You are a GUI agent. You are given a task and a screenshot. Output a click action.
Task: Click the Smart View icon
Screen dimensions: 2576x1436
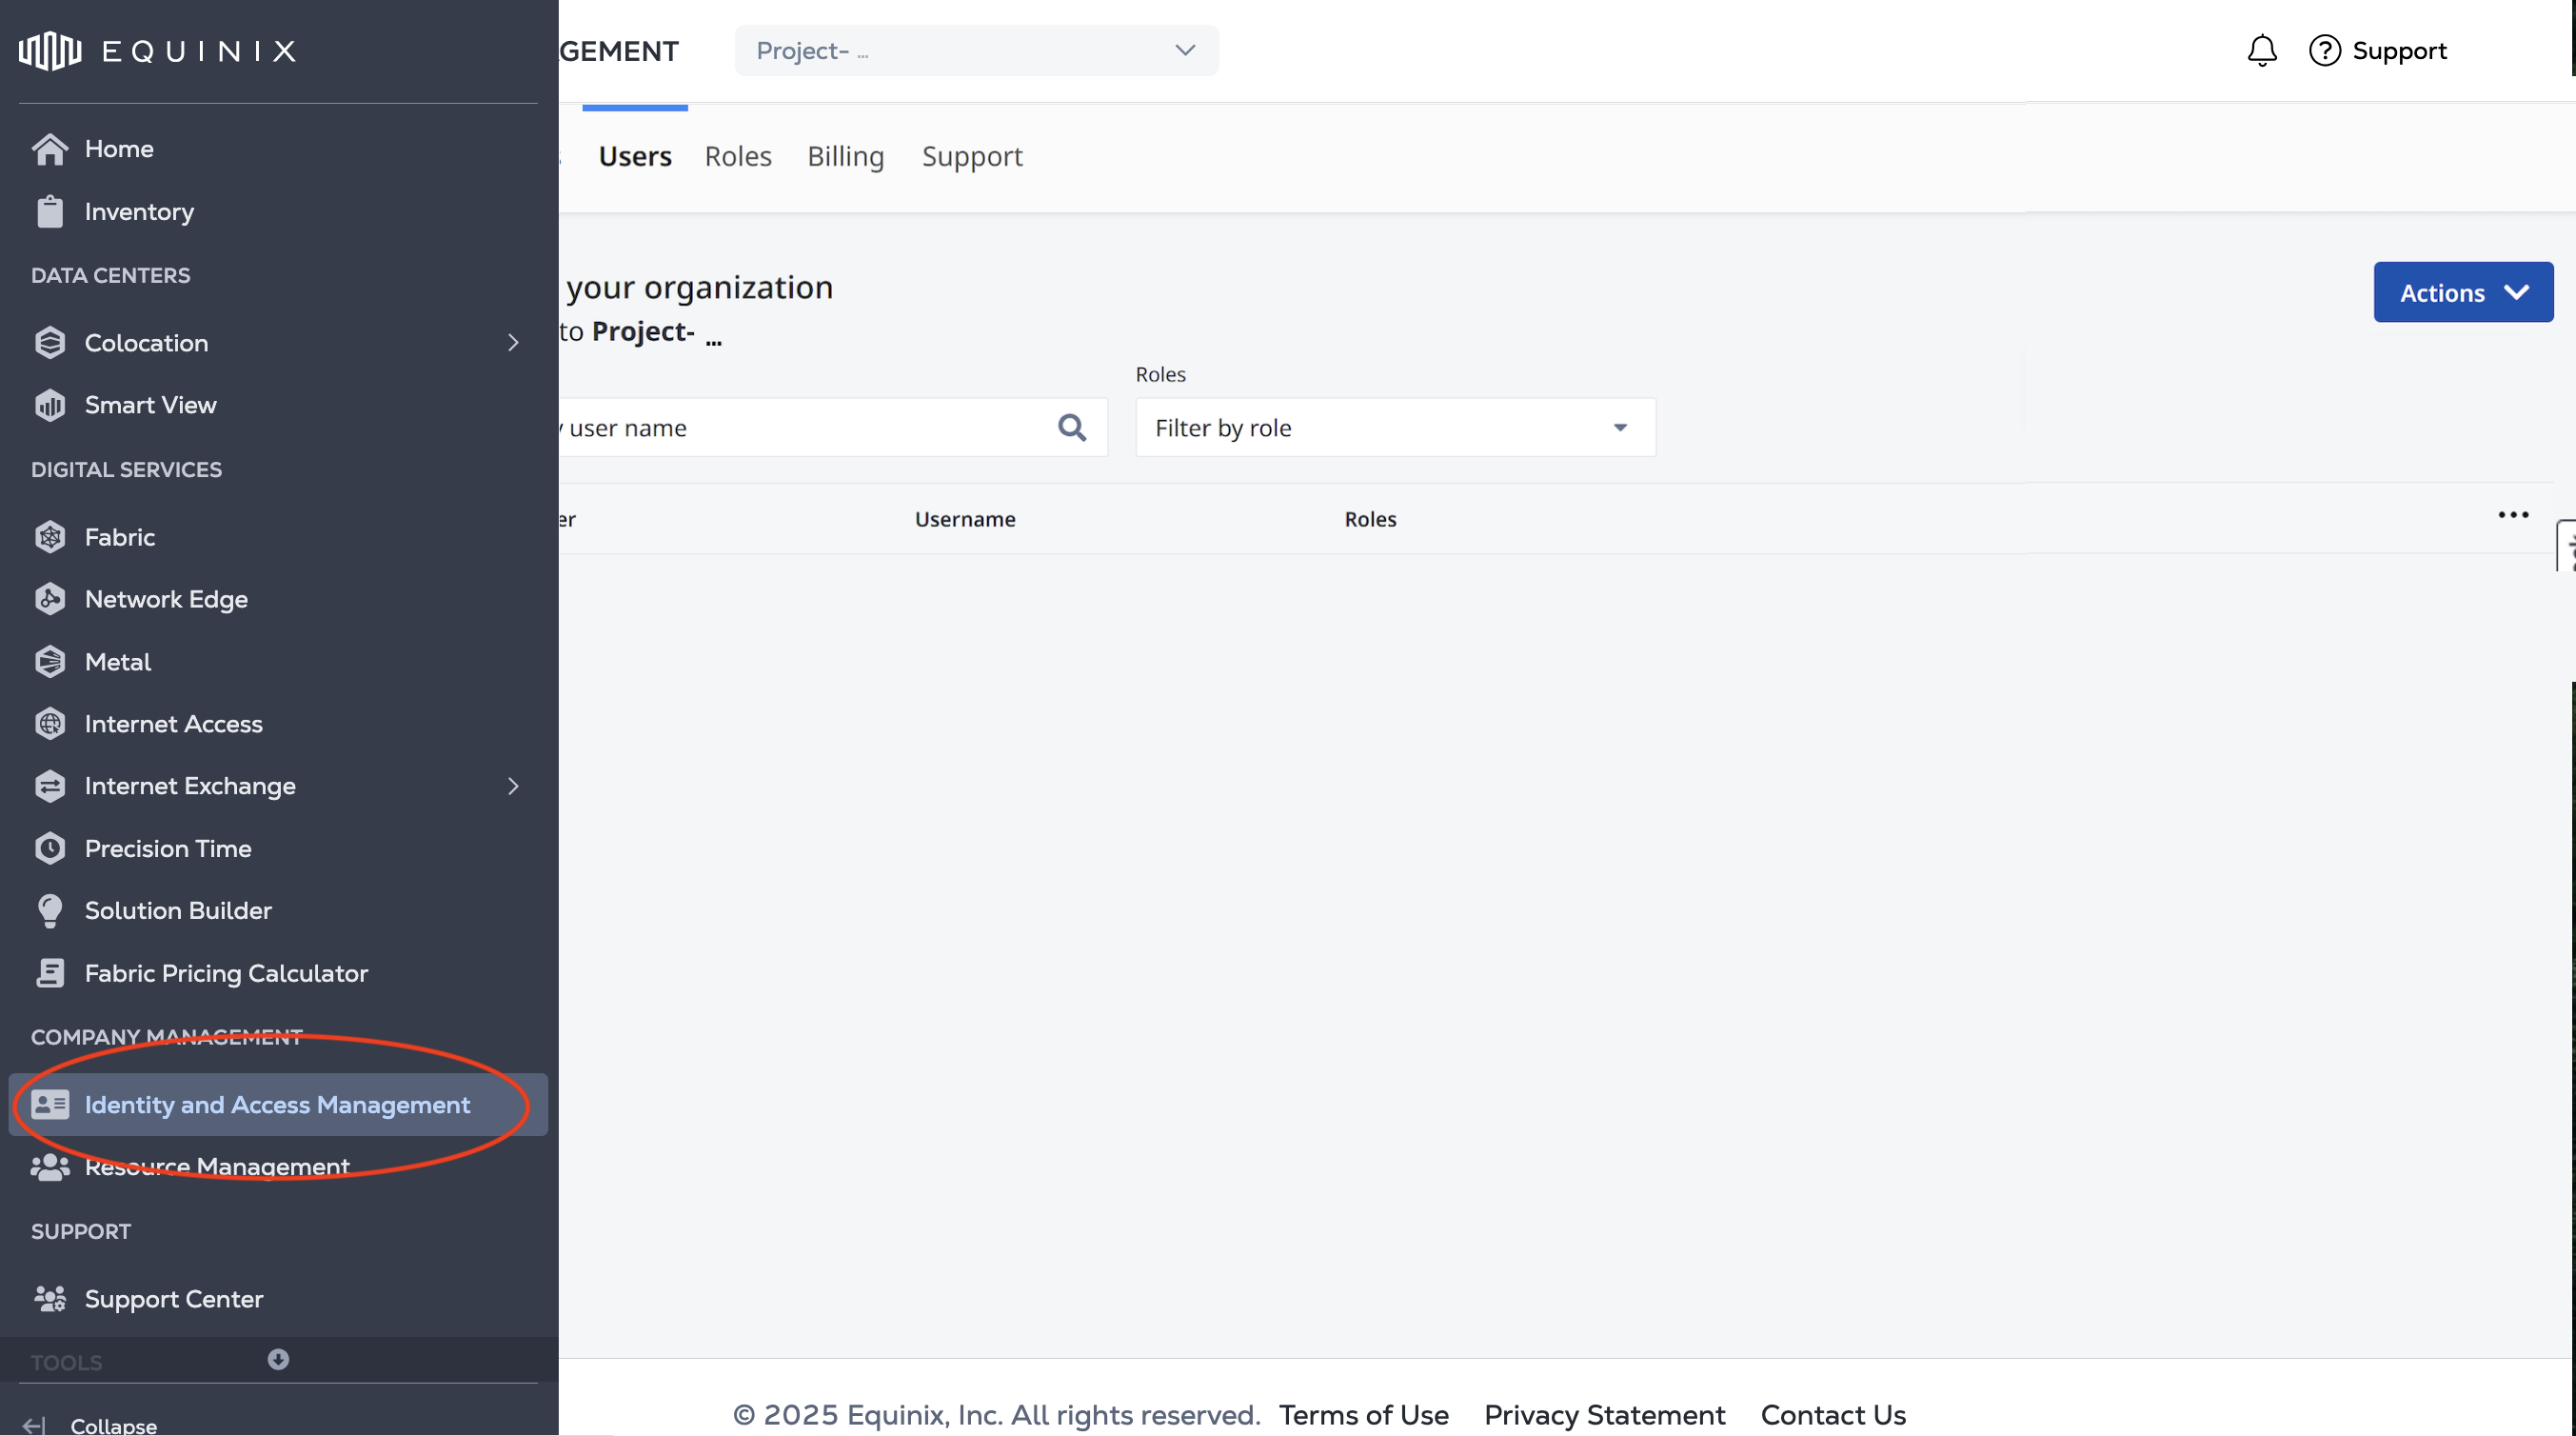[50, 405]
